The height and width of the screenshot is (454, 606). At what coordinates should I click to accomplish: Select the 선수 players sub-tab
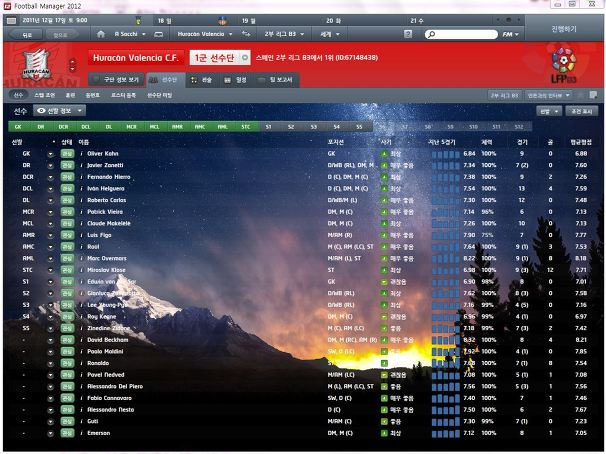click(18, 95)
